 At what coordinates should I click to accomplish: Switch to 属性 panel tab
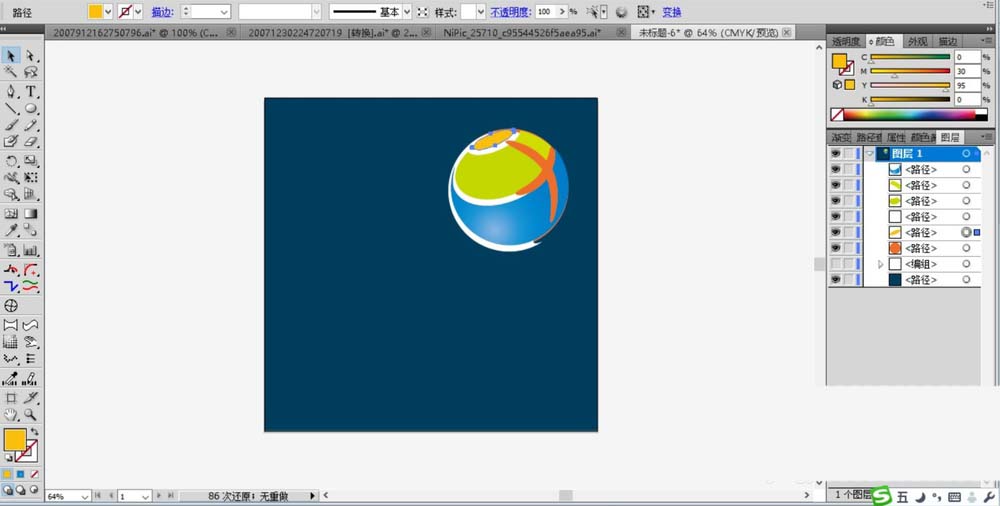(896, 137)
